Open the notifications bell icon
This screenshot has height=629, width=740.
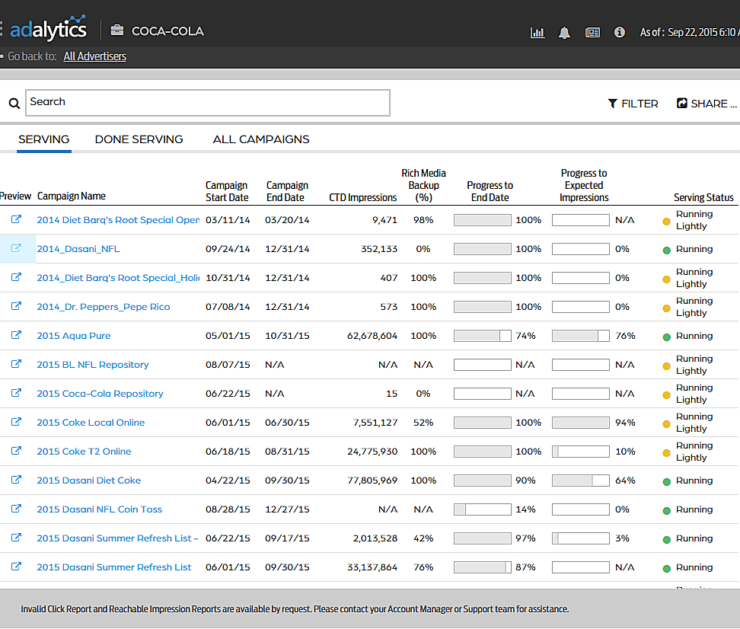pyautogui.click(x=564, y=33)
